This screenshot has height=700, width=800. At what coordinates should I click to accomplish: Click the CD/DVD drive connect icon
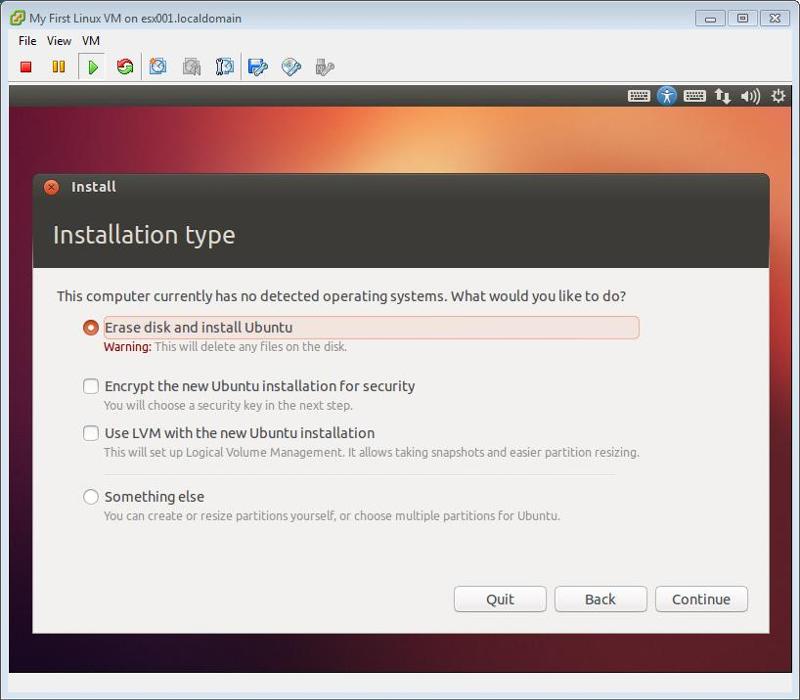pos(291,67)
